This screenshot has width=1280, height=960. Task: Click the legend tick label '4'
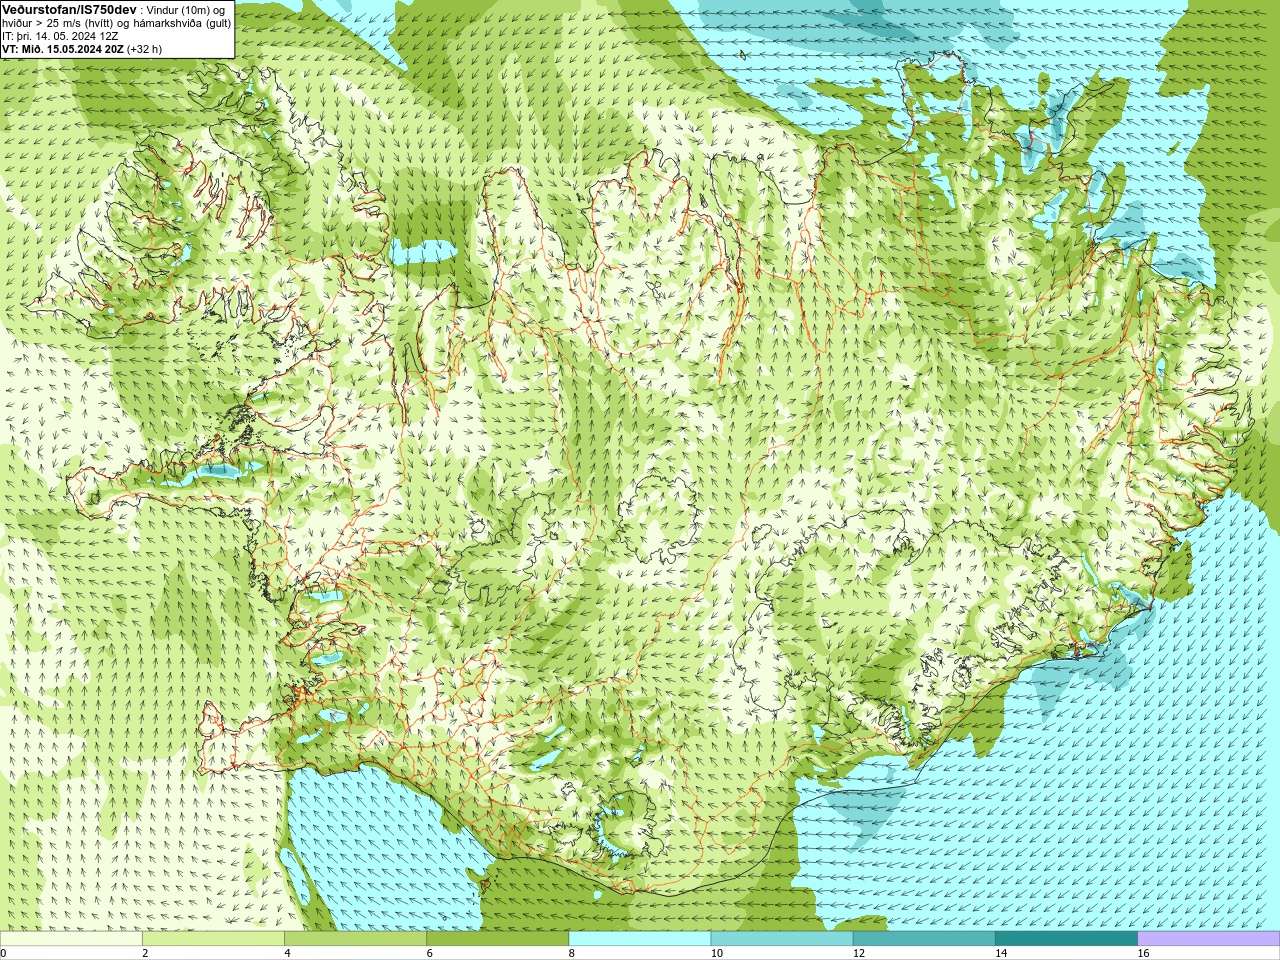click(x=287, y=953)
